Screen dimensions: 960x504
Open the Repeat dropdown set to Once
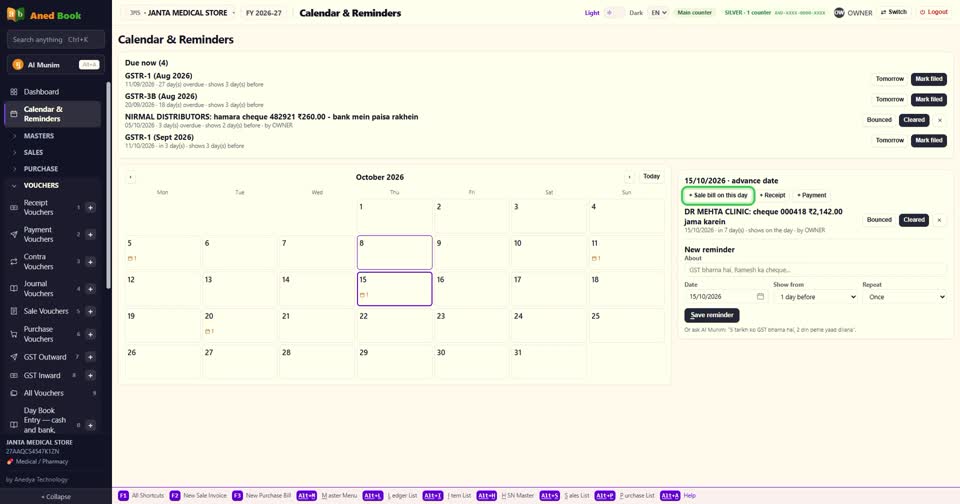click(904, 297)
